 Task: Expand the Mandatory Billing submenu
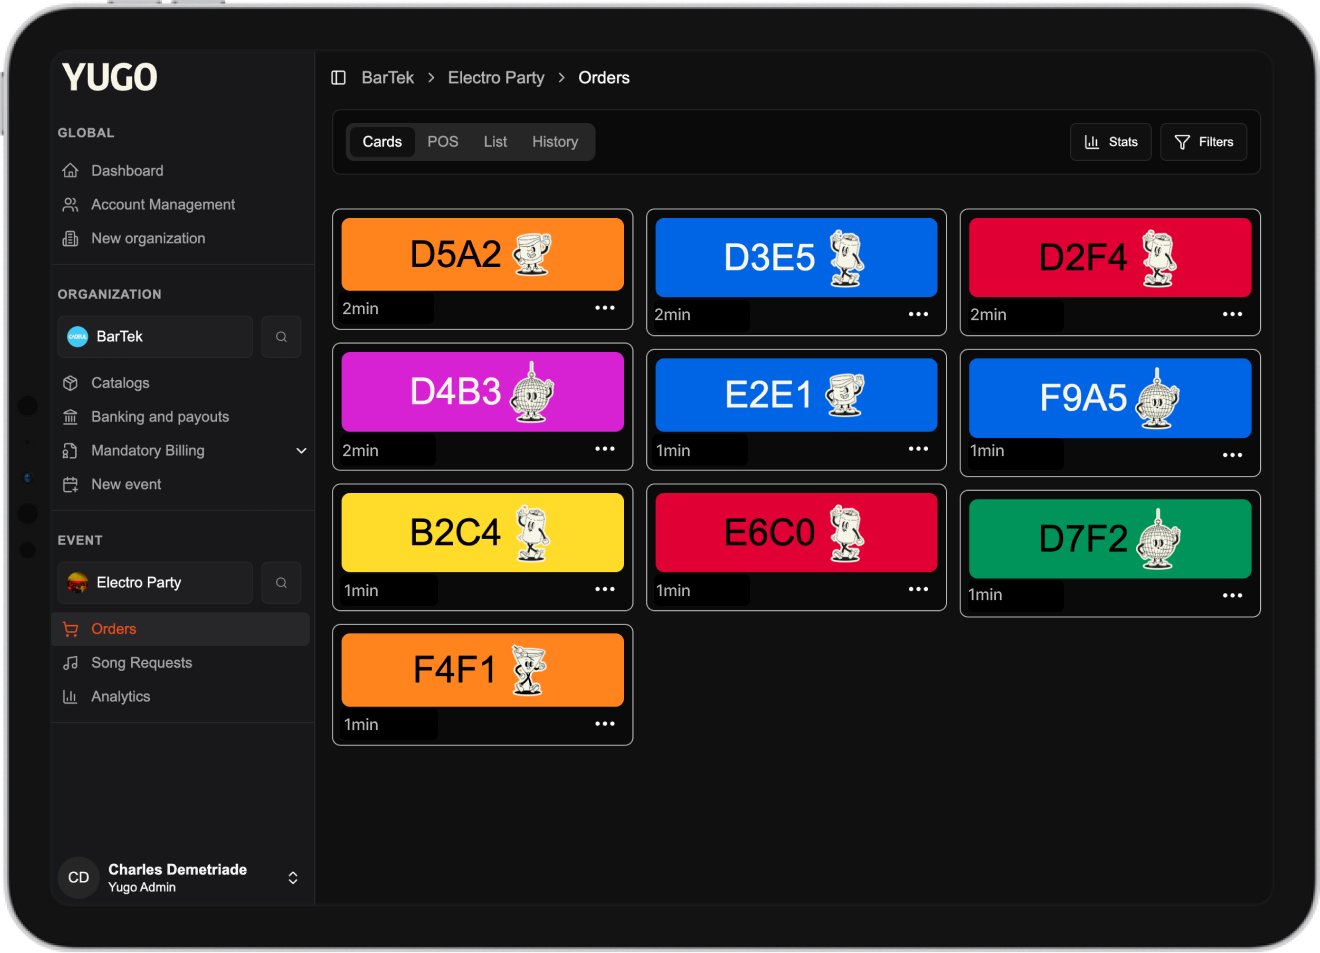(301, 451)
